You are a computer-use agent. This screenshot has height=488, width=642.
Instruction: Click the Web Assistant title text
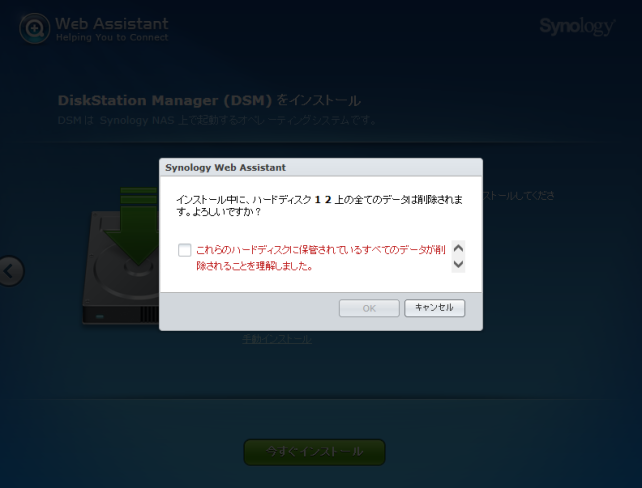click(112, 24)
